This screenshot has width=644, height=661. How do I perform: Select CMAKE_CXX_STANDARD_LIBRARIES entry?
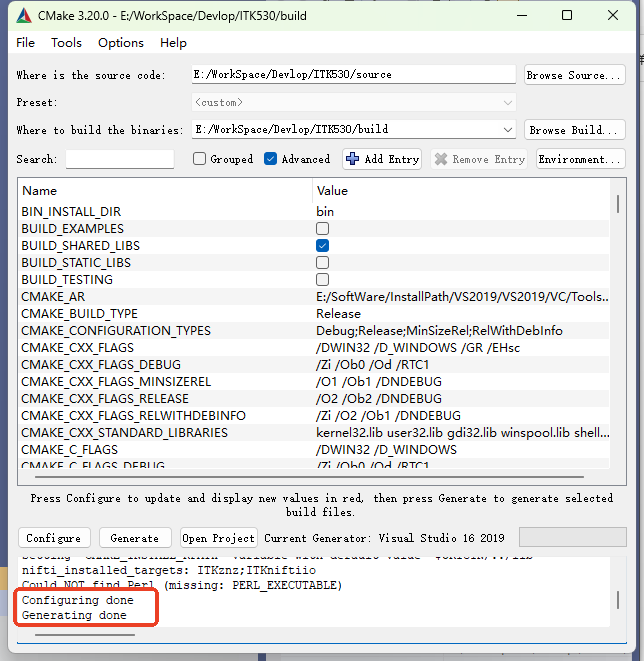[124, 433]
